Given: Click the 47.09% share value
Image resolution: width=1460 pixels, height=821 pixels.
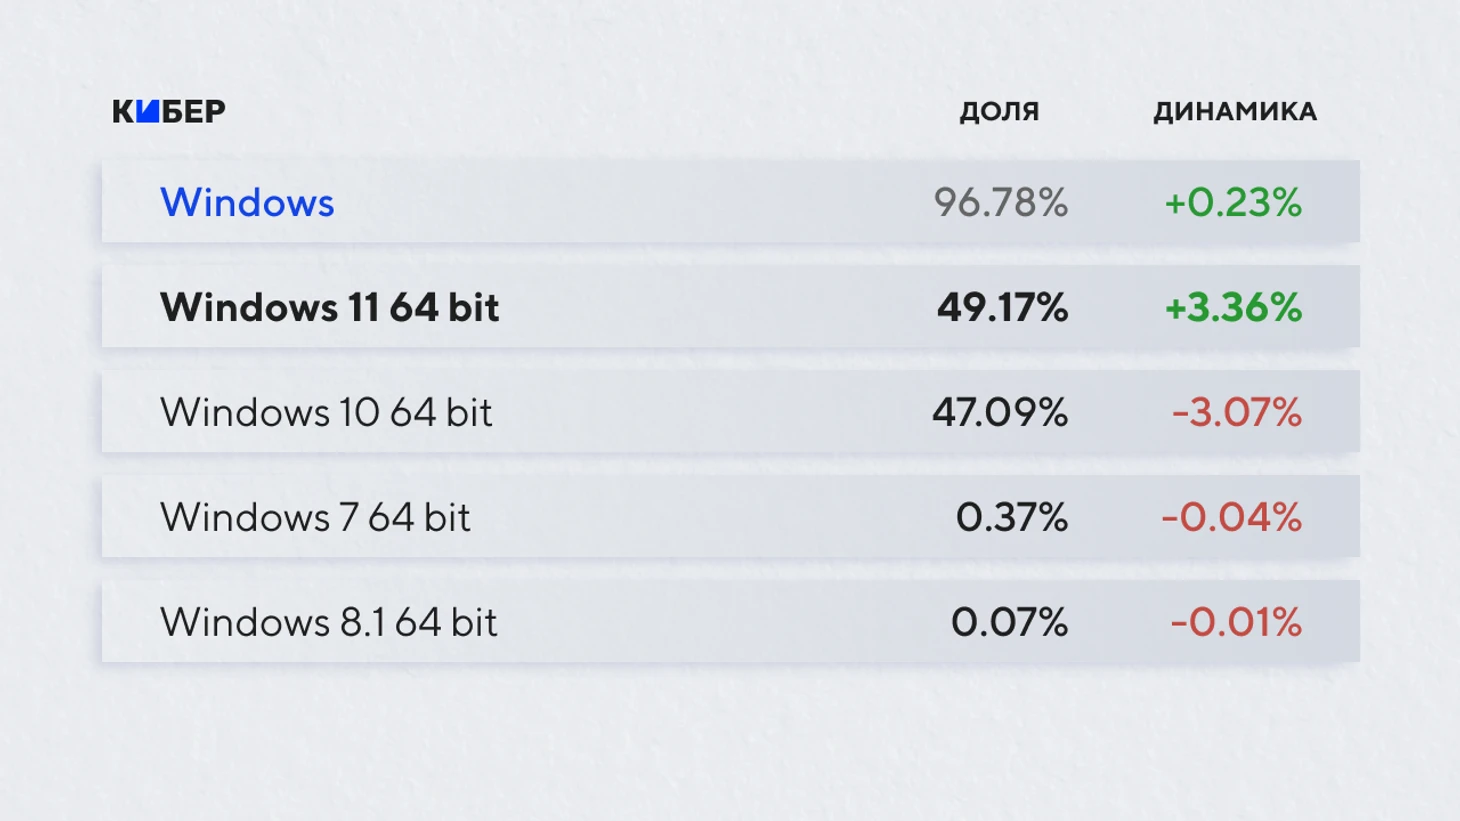Looking at the screenshot, I should pos(1000,413).
